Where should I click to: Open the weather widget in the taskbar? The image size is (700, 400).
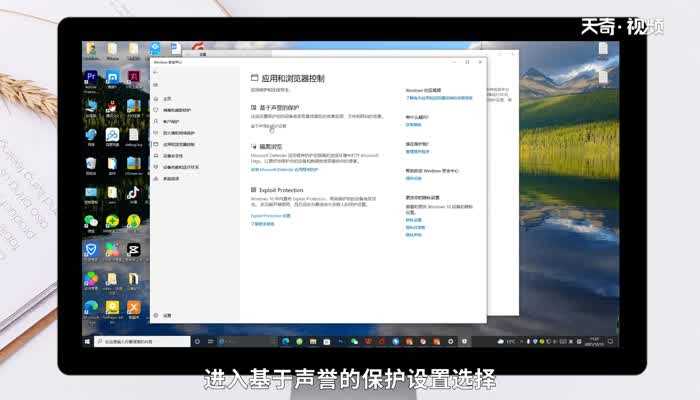[x=506, y=342]
